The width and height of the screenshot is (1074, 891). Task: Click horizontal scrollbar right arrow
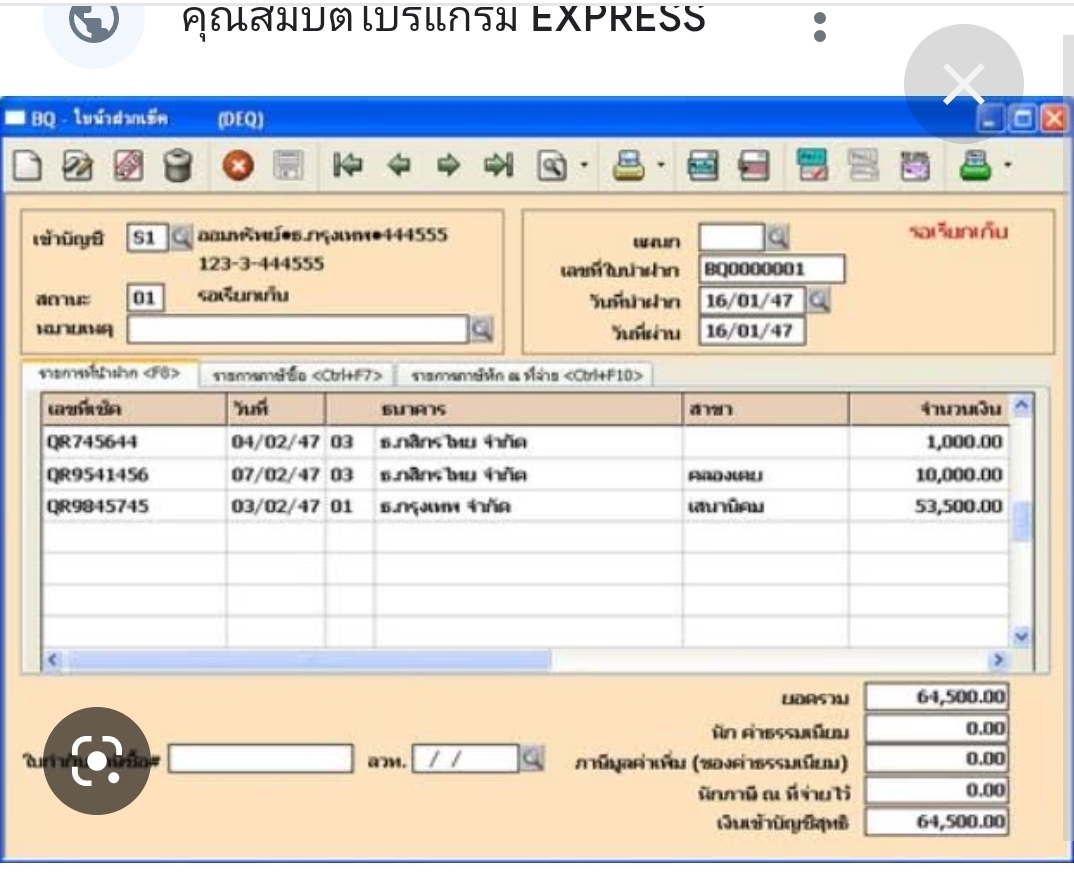998,660
